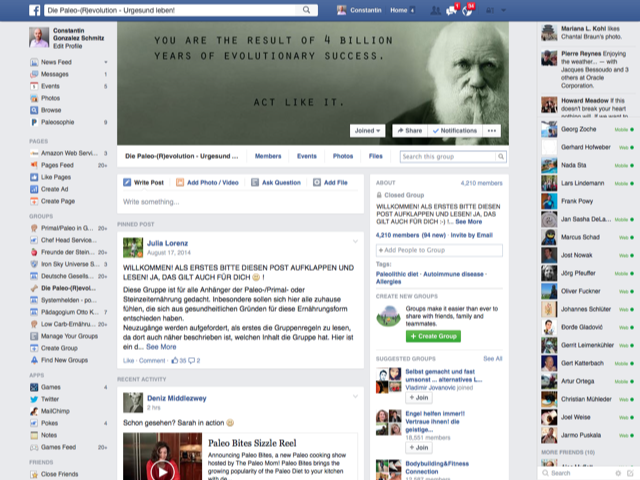Open MailChimp app in sidebar
The height and width of the screenshot is (480, 640).
pos(55,411)
